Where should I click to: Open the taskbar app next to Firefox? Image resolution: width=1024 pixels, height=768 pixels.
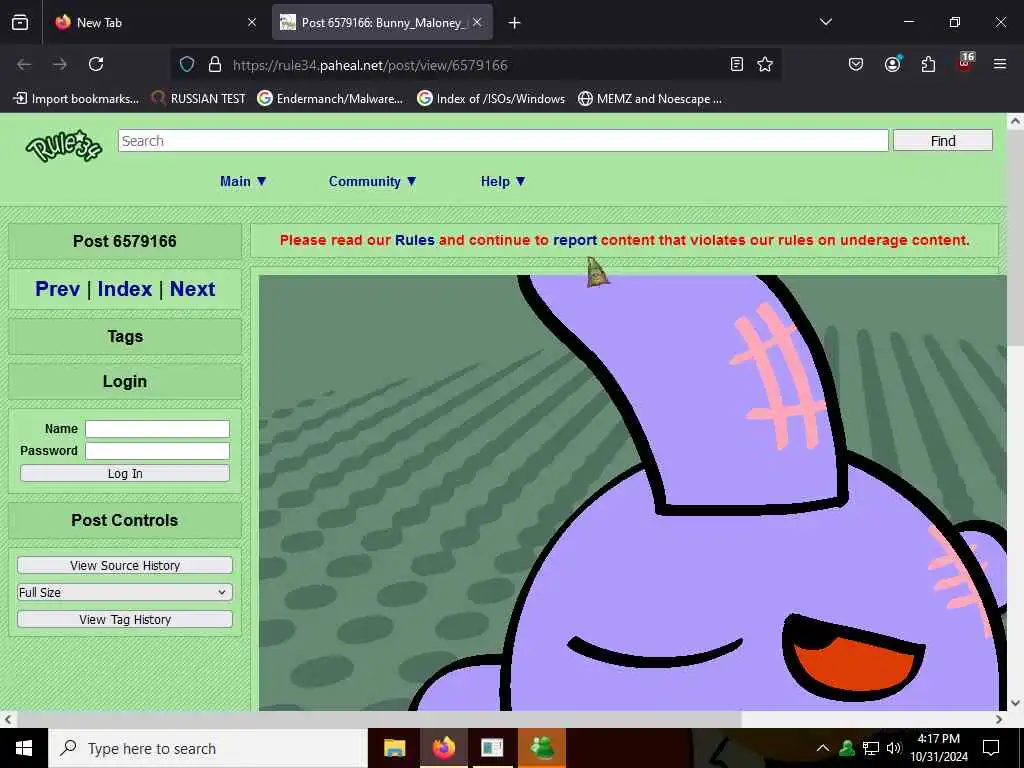pos(492,748)
